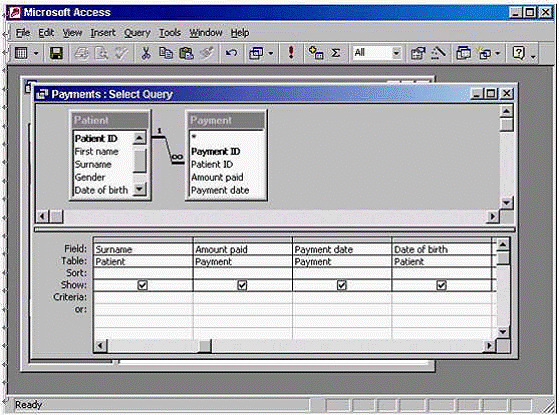Open the Tools menu
This screenshot has width=559, height=415.
(170, 33)
